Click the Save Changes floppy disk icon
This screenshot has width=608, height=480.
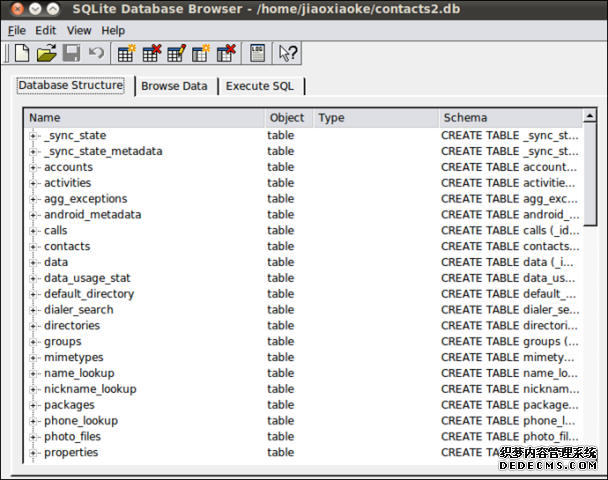point(71,53)
